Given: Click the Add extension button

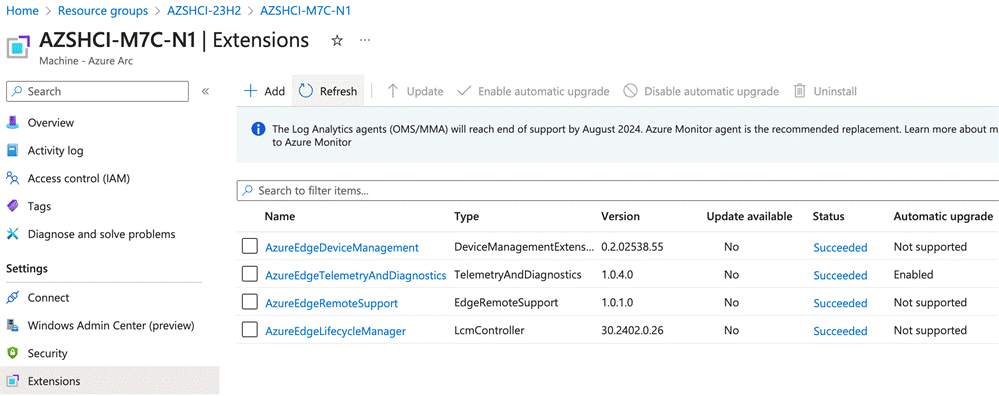Looking at the screenshot, I should coord(264,91).
